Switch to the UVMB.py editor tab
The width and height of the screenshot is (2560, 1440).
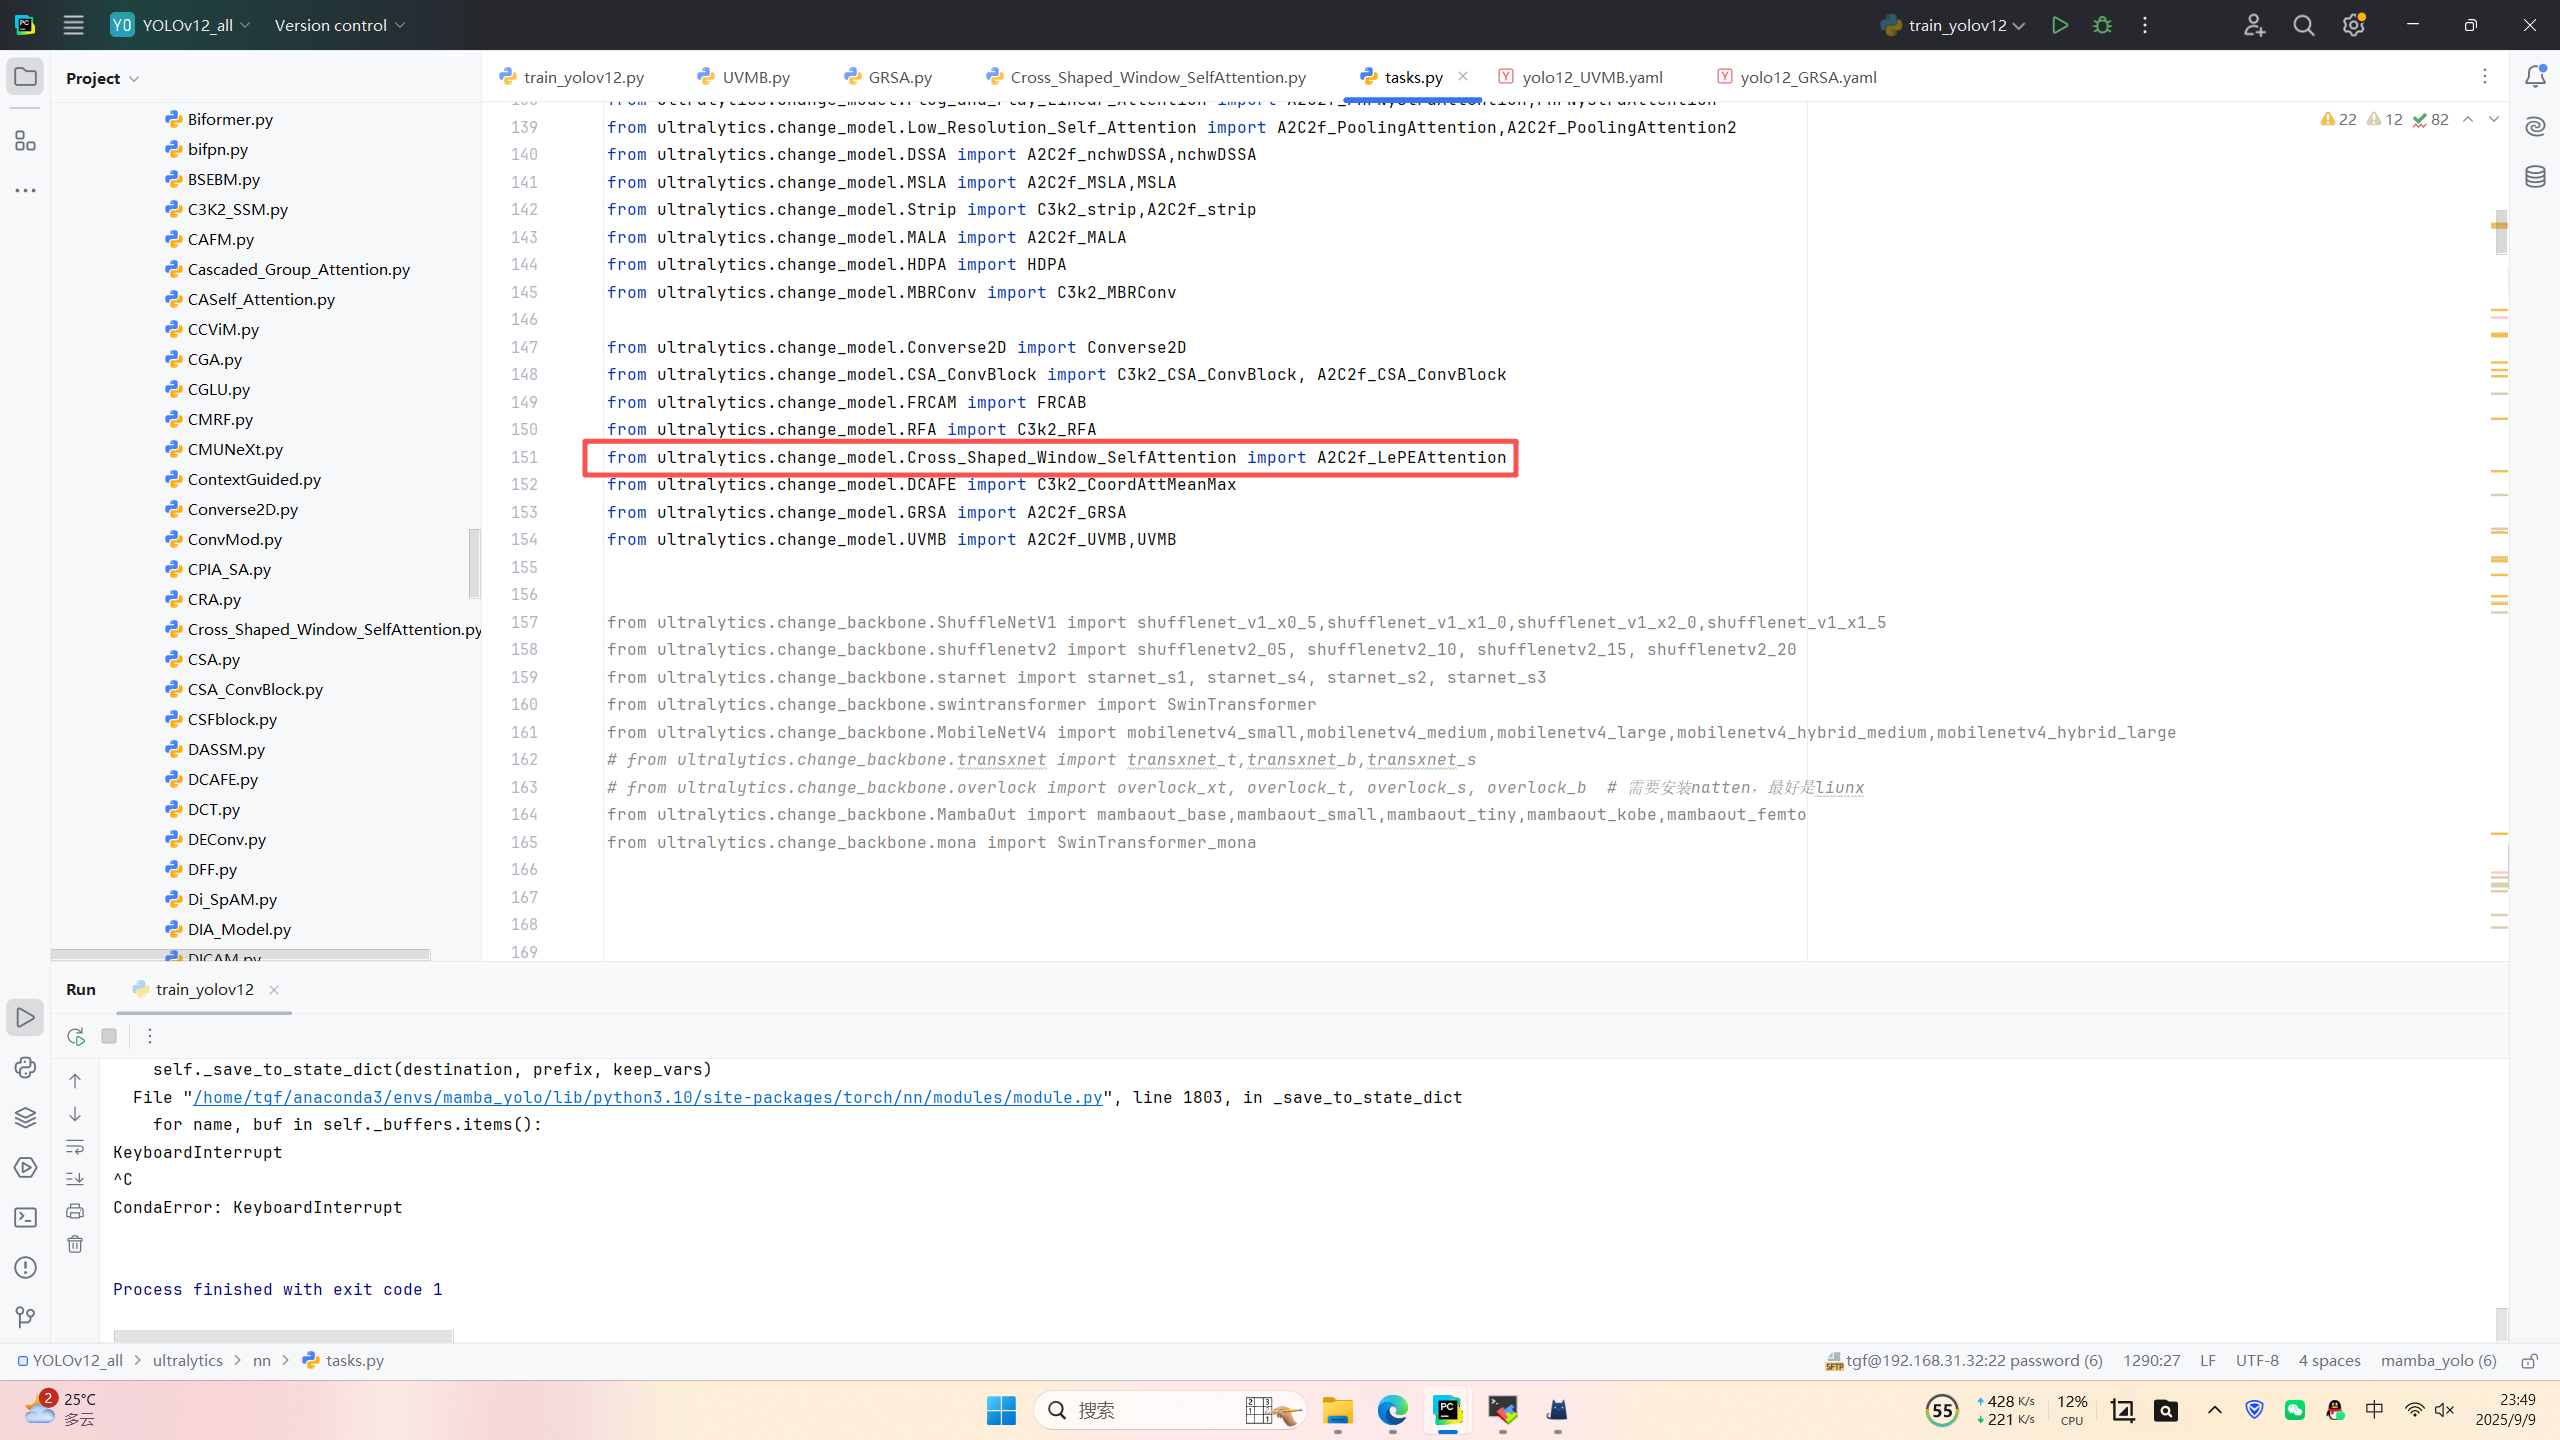[x=755, y=77]
